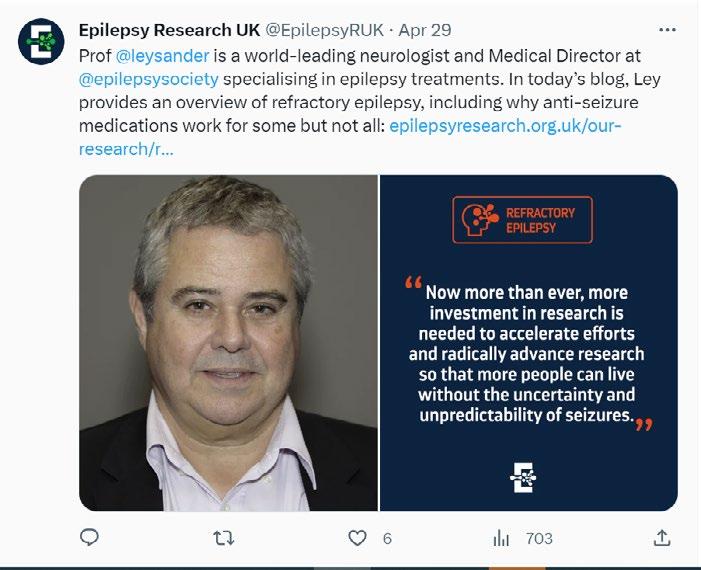The image size is (701, 570).
Task: Retweet this post using the repost icon
Action: click(224, 538)
